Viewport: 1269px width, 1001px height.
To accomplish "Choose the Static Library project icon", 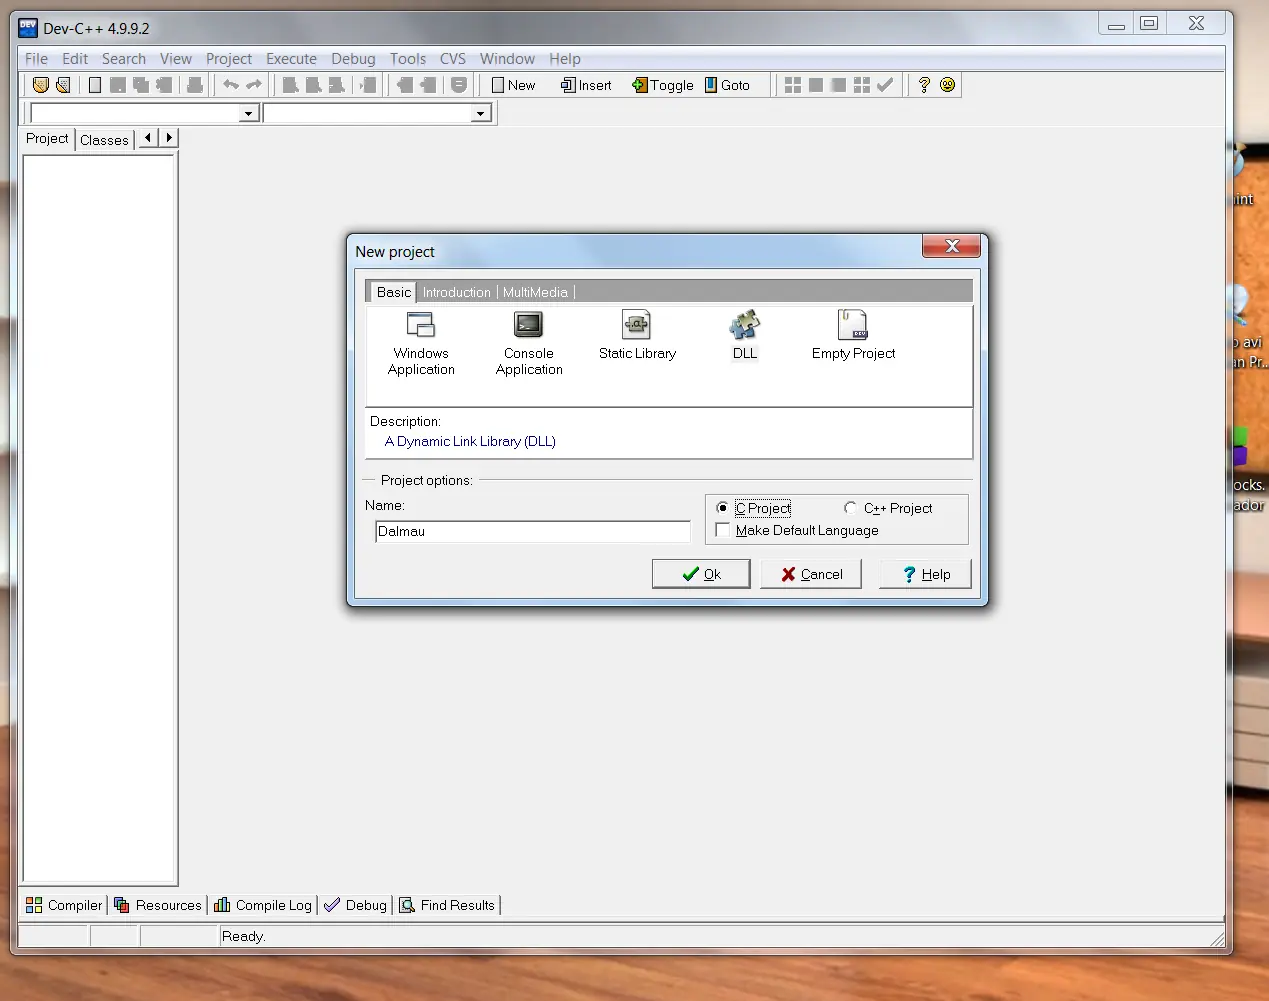I will point(637,336).
